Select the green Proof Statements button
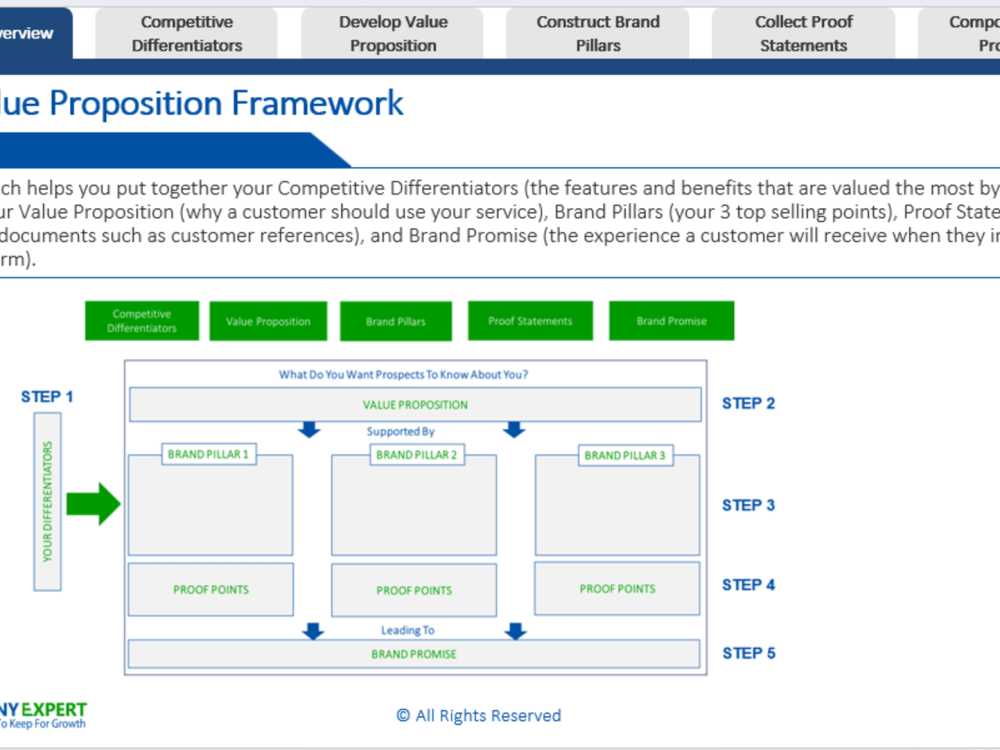Screen dimensions: 1000x750 click(x=530, y=320)
